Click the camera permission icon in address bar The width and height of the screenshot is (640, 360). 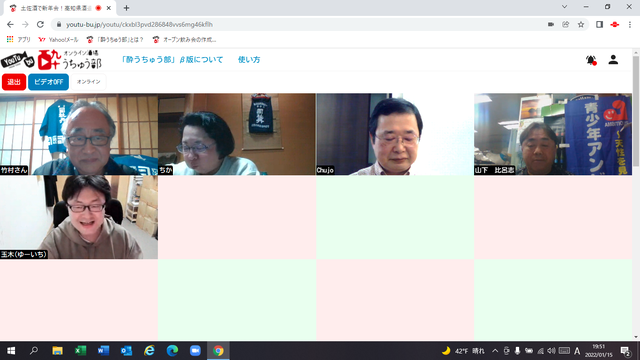pyautogui.click(x=551, y=24)
